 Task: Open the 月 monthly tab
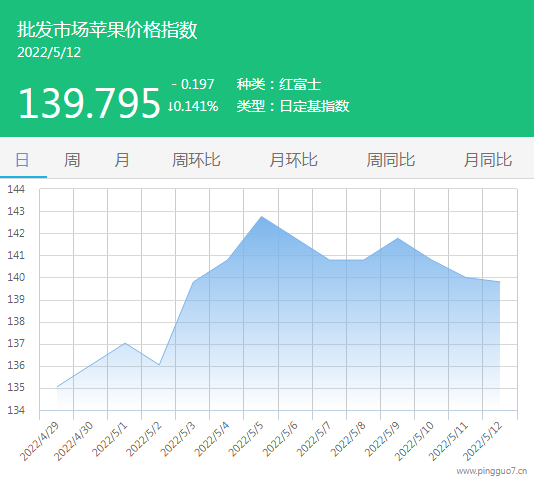click(x=122, y=160)
